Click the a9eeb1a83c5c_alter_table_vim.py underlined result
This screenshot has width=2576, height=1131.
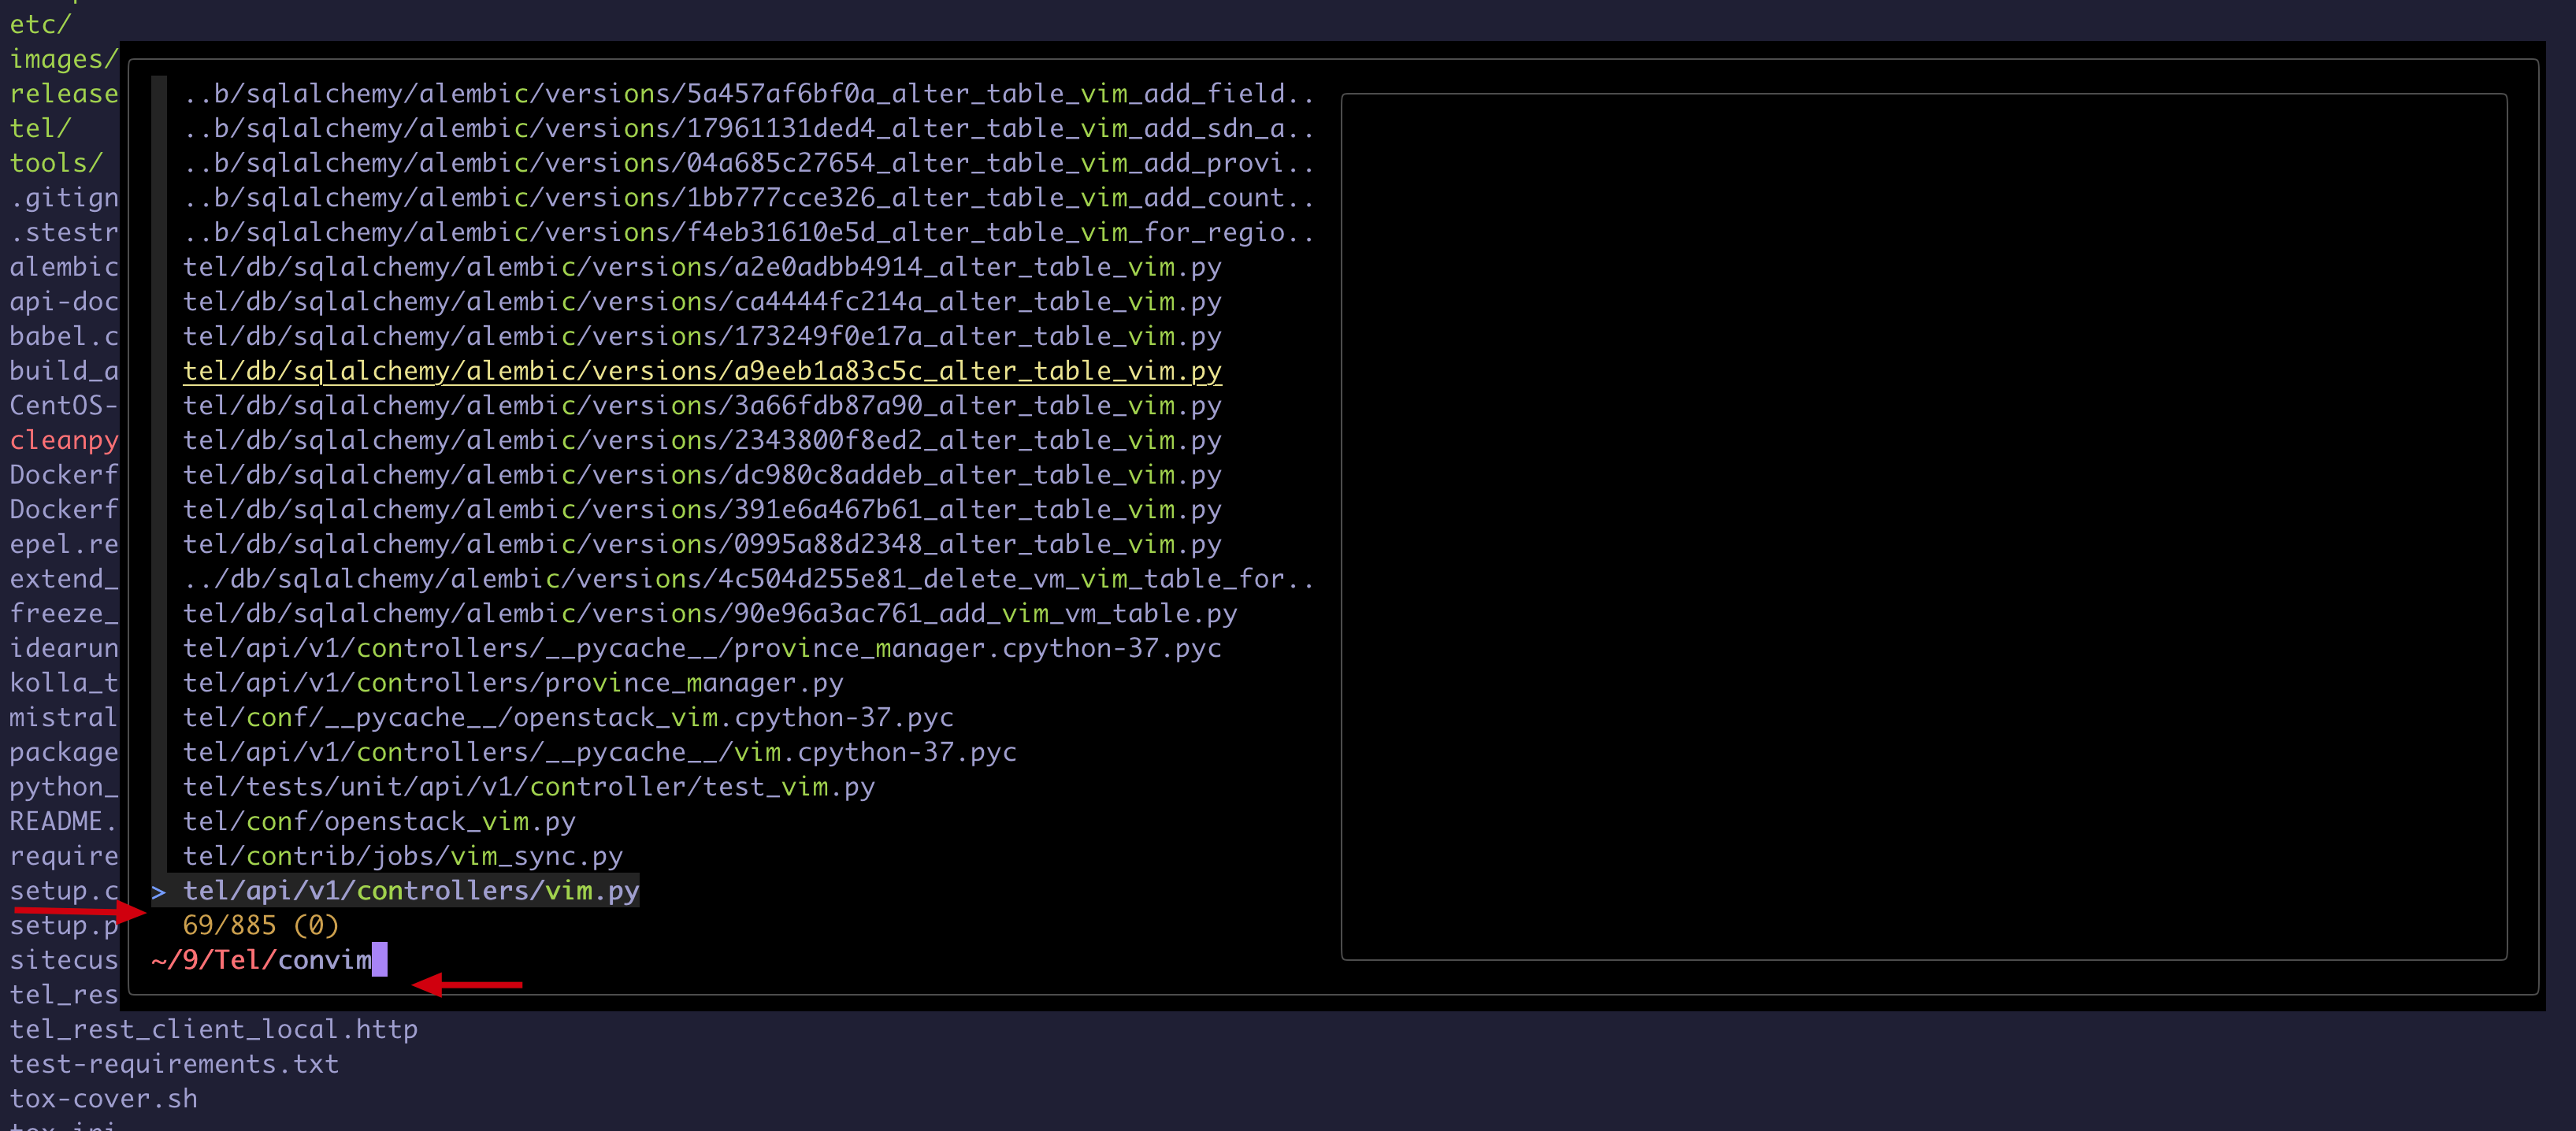click(x=701, y=371)
